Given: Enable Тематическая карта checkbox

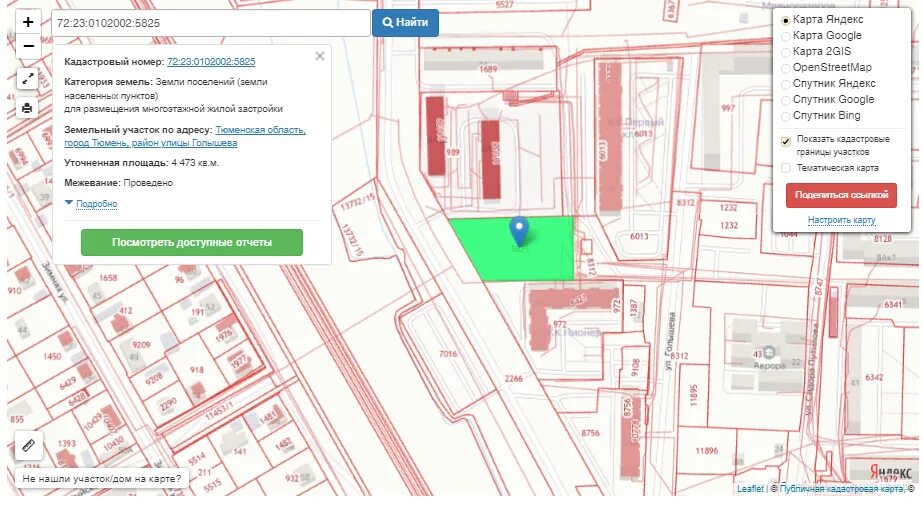Looking at the screenshot, I should coord(786,168).
